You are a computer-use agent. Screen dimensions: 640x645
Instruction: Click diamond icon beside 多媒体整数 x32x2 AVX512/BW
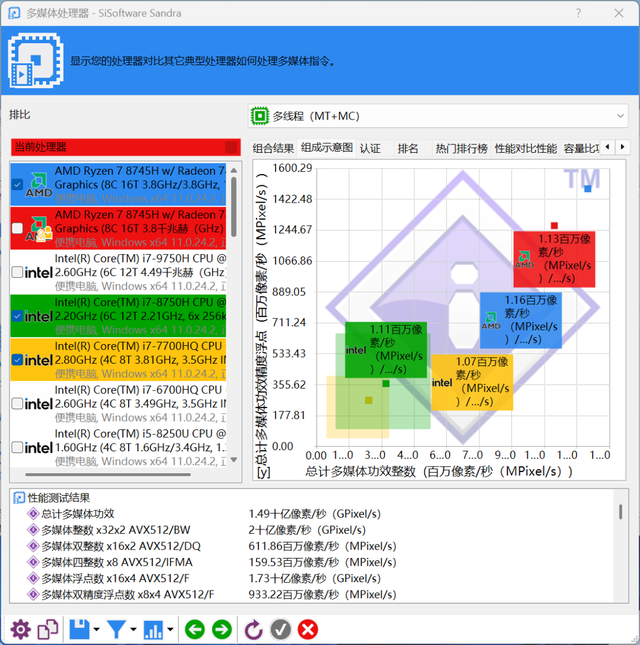click(33, 530)
